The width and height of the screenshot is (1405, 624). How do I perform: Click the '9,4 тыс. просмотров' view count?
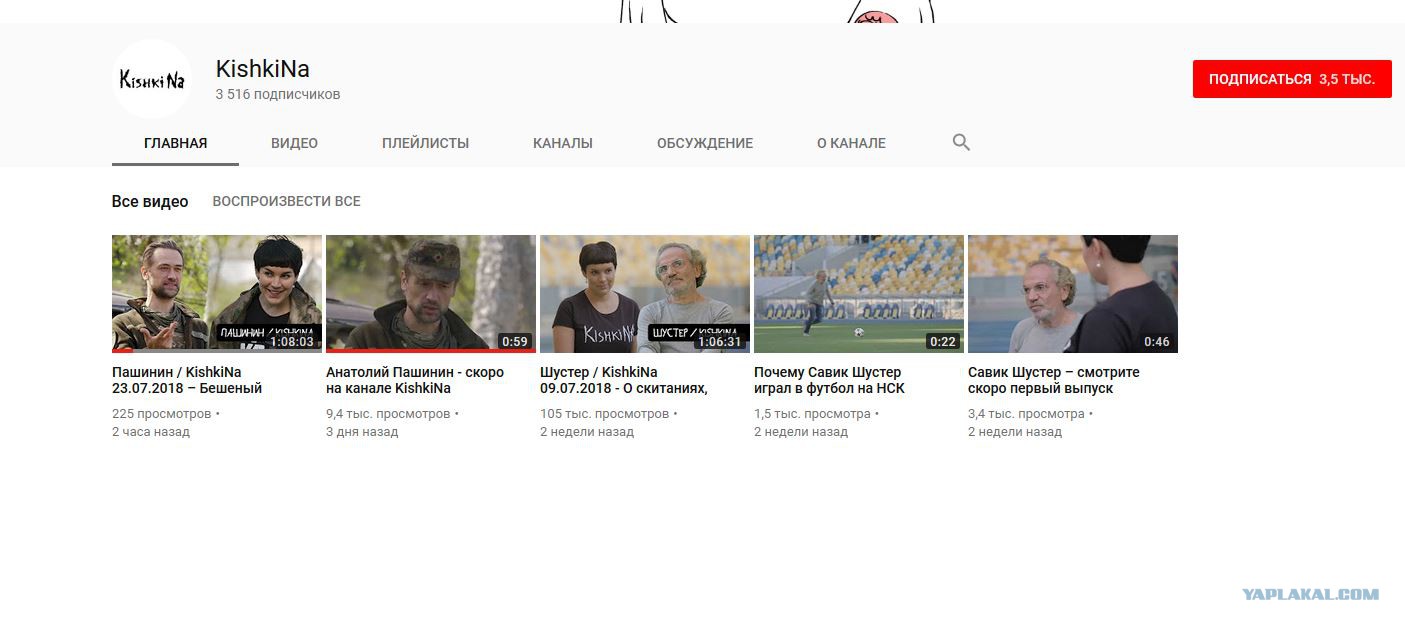click(388, 413)
